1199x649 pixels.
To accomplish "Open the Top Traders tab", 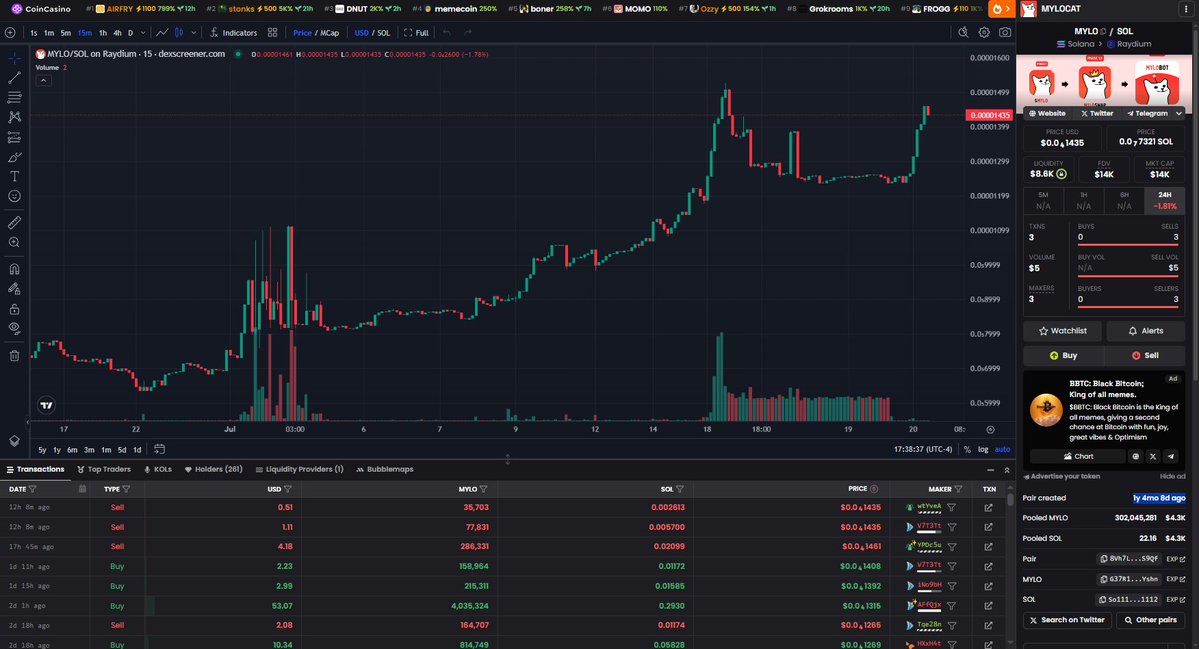I will [104, 469].
